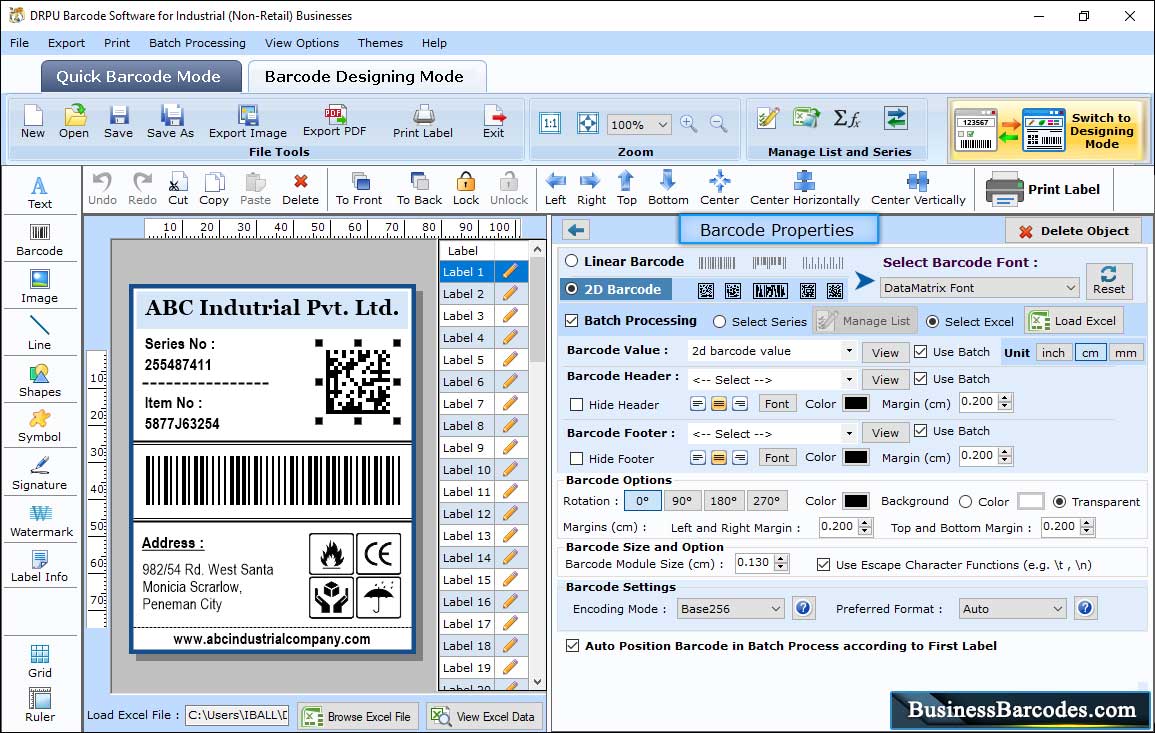The width and height of the screenshot is (1155, 733).
Task: Open the Export menu
Action: coord(66,43)
